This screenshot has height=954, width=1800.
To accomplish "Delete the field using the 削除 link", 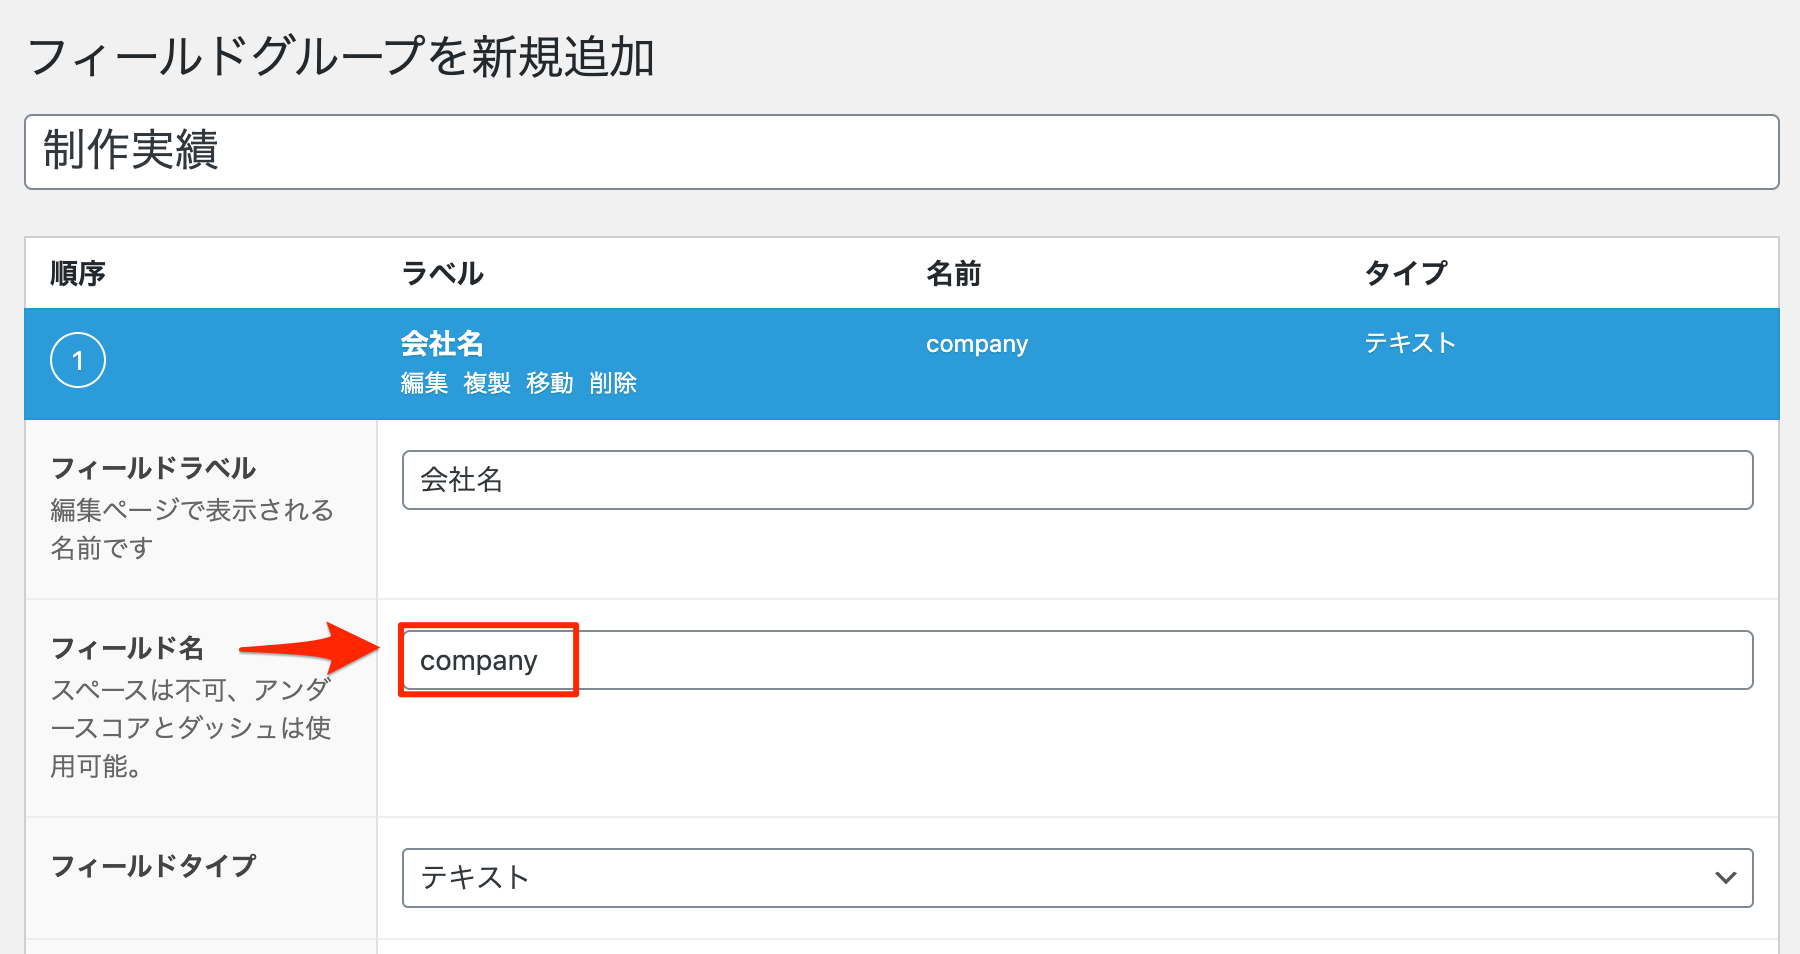I will 613,383.
